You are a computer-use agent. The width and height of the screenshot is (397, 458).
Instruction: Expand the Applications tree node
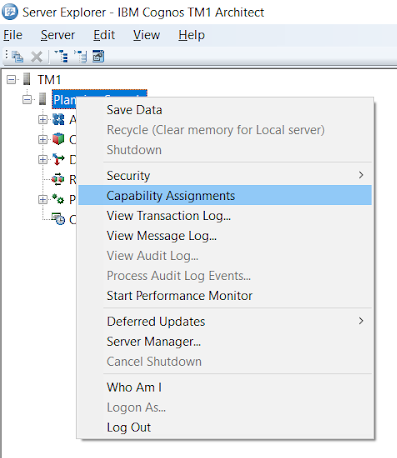click(43, 119)
